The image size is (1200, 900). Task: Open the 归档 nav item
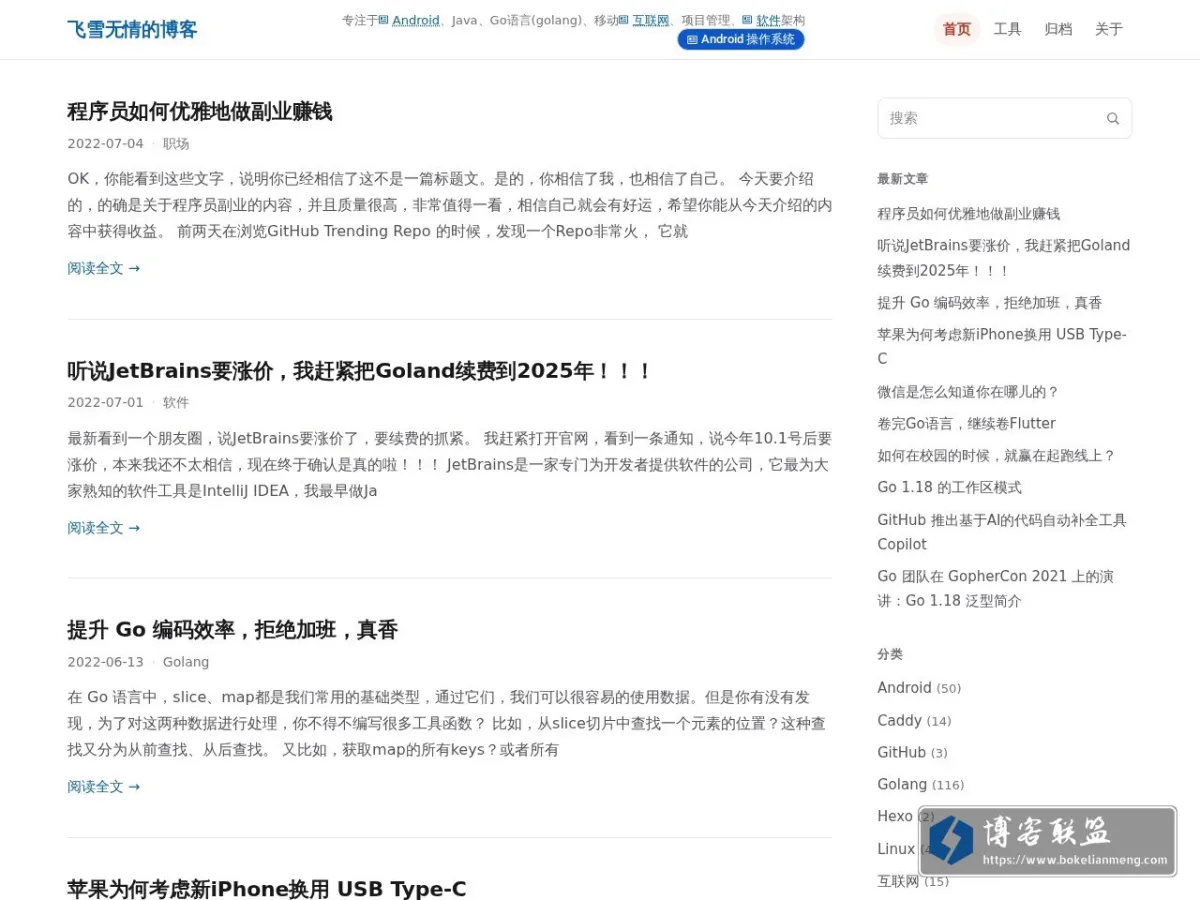[1058, 29]
